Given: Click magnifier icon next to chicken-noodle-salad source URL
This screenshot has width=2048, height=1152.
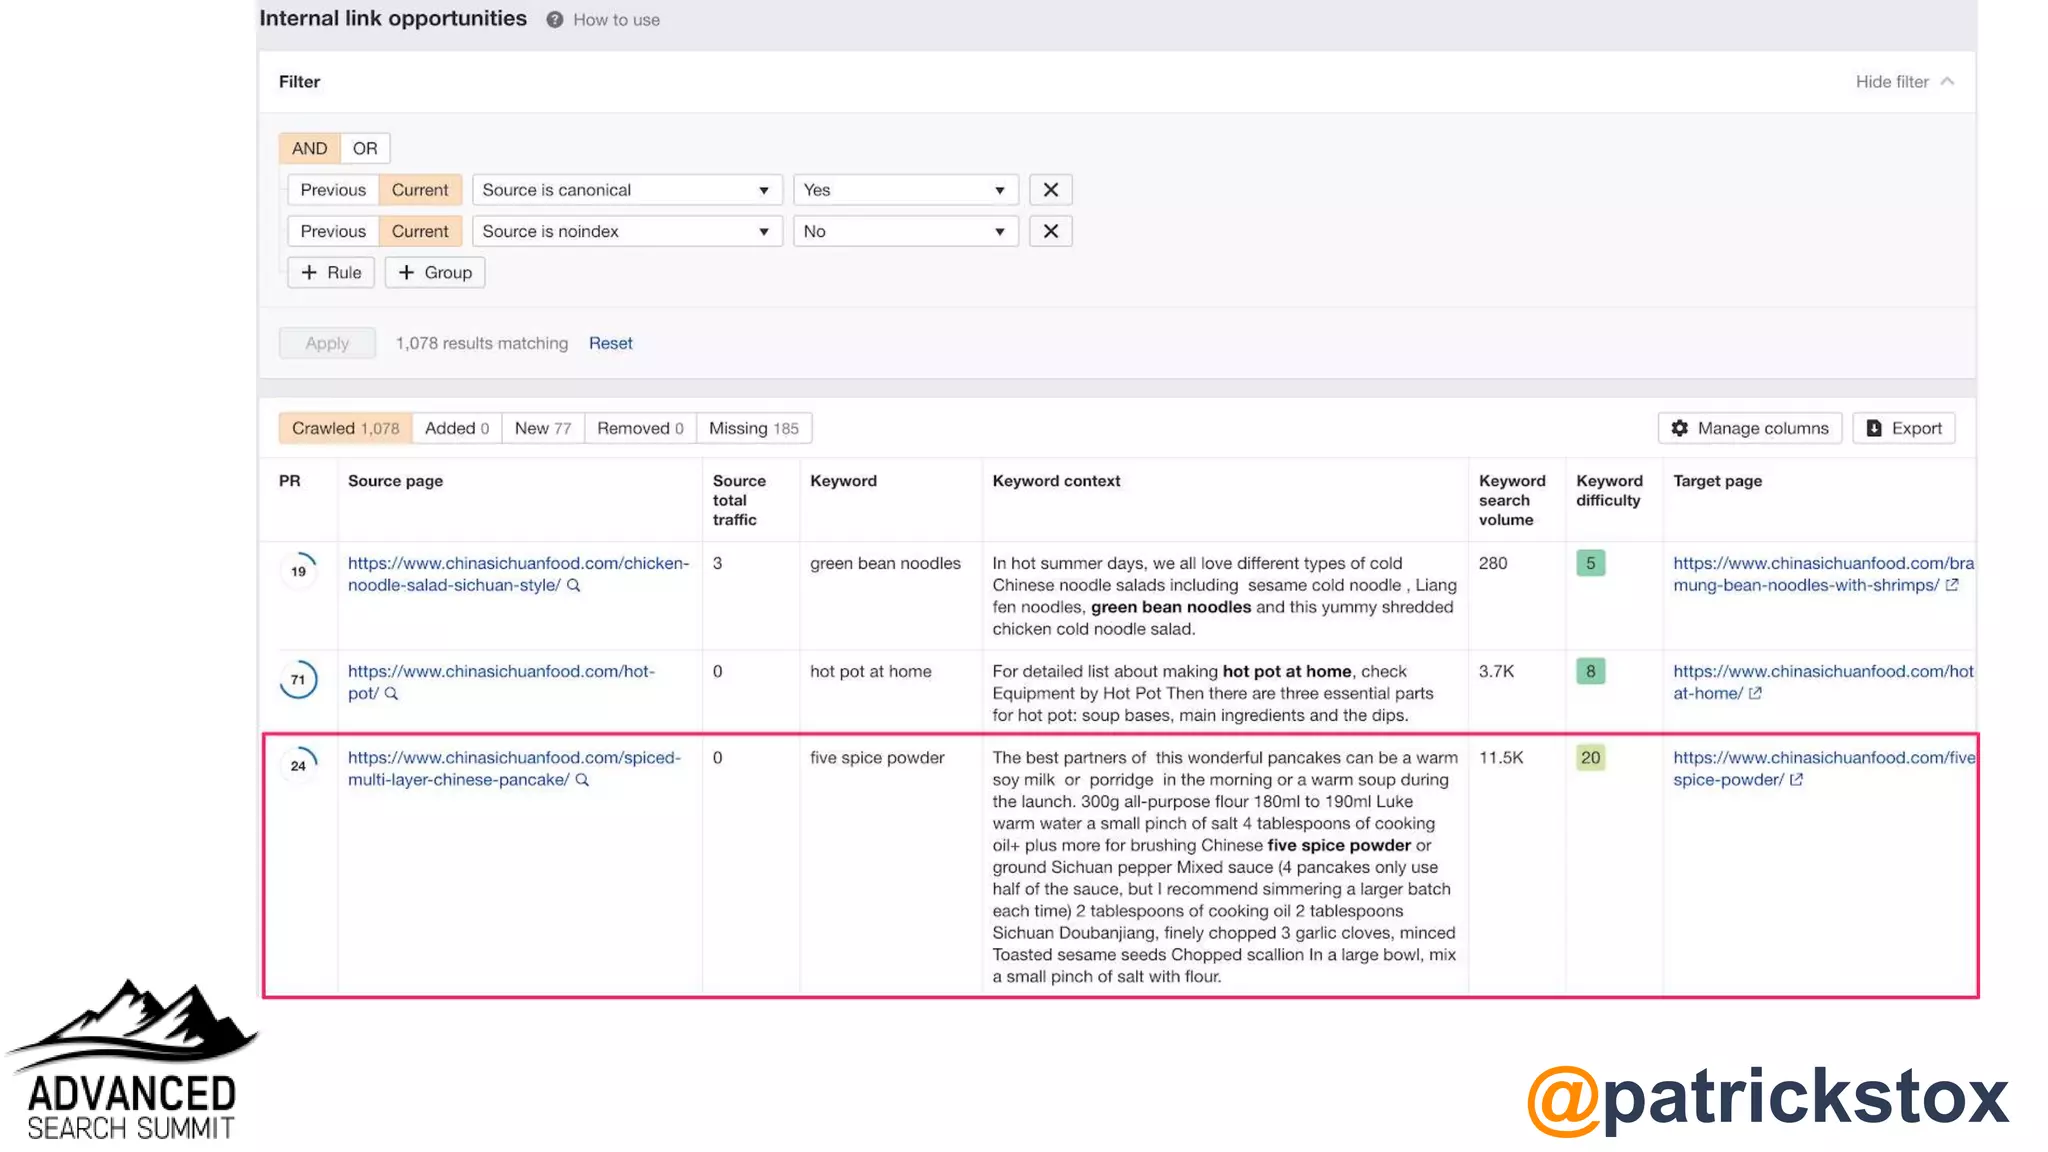Looking at the screenshot, I should pos(574,586).
